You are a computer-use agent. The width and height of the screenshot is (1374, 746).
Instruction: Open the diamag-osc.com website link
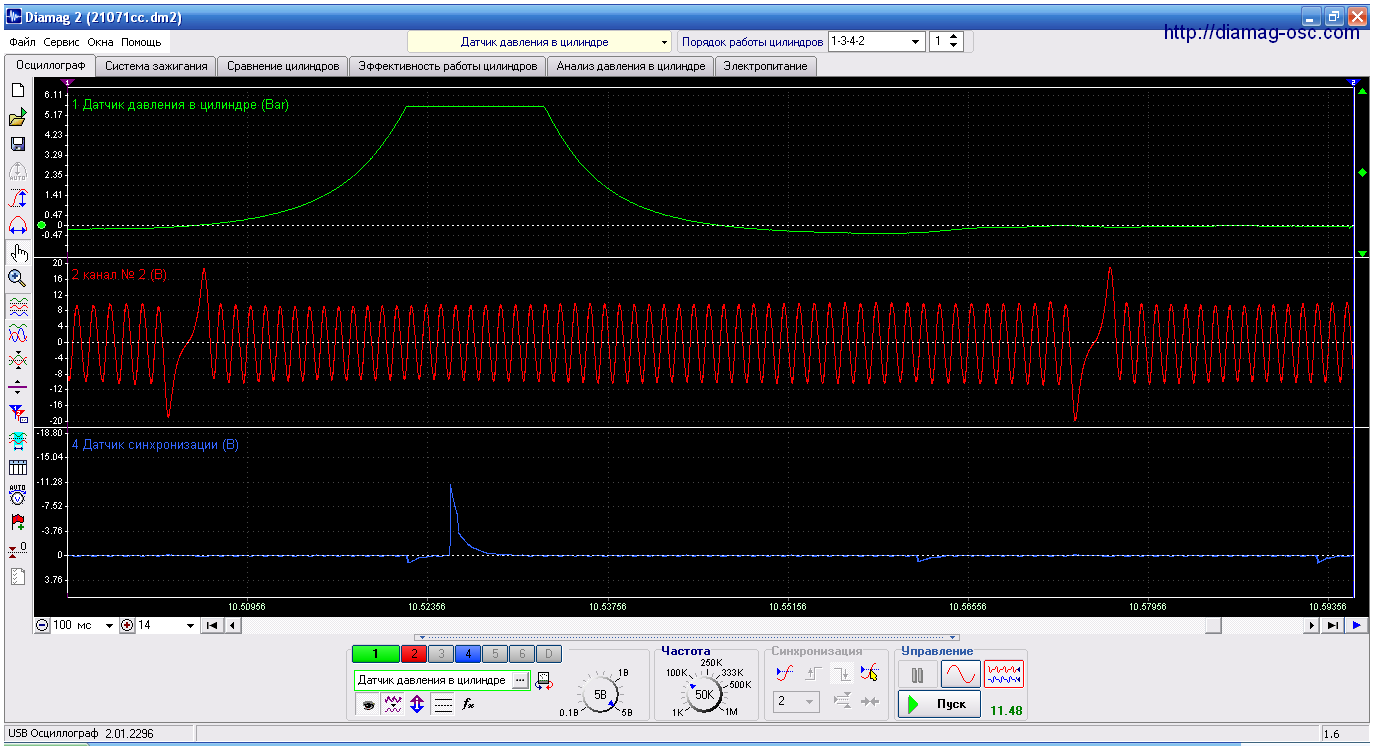(x=1262, y=33)
